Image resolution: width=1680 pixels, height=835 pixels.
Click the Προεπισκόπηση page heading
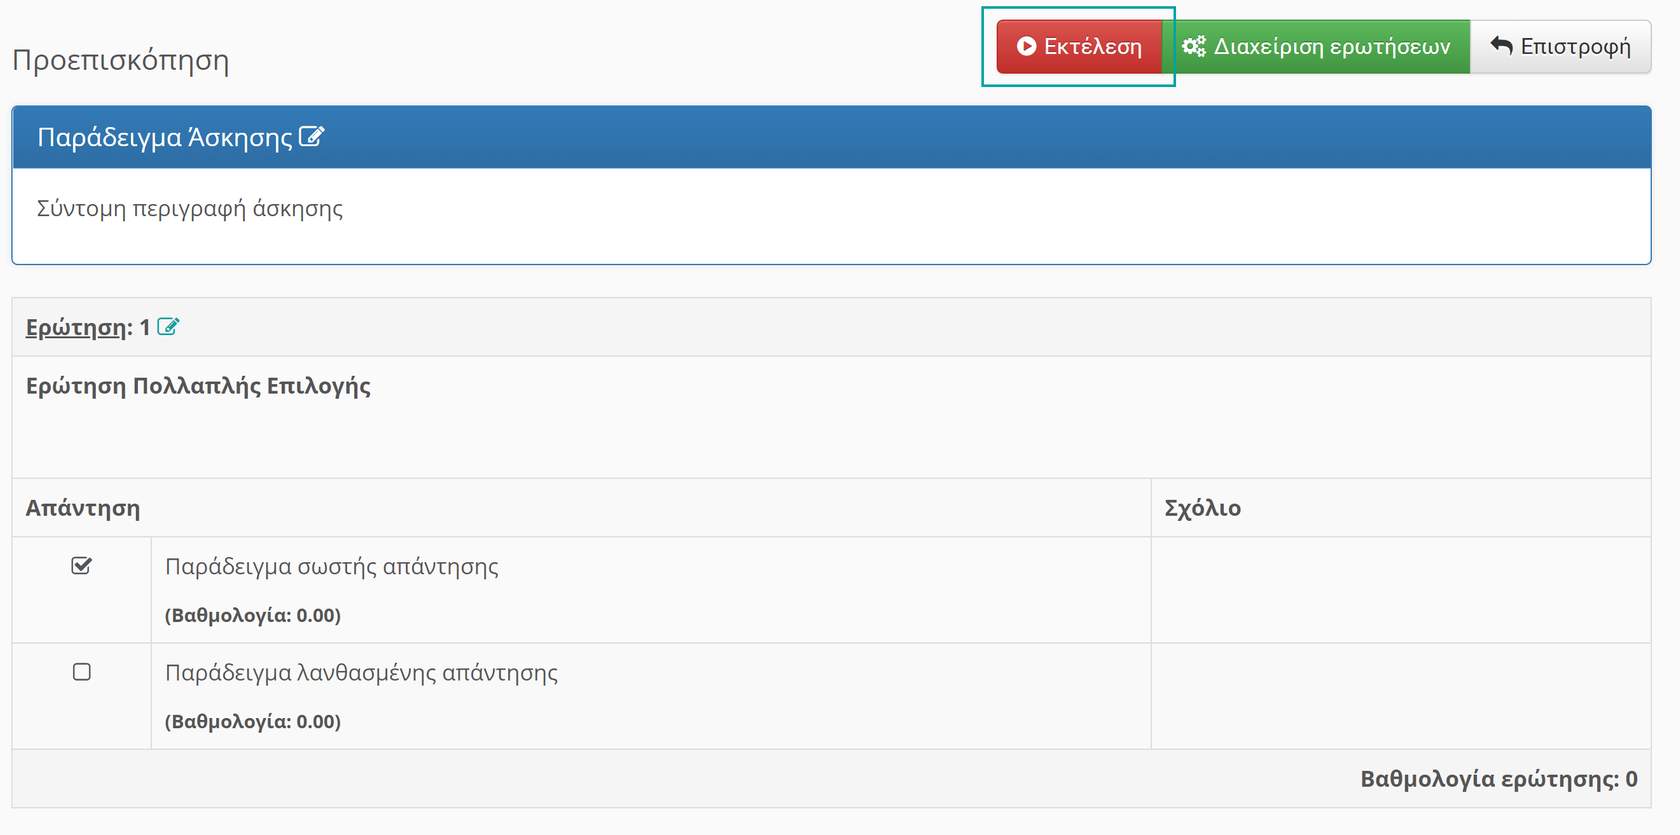click(x=121, y=60)
